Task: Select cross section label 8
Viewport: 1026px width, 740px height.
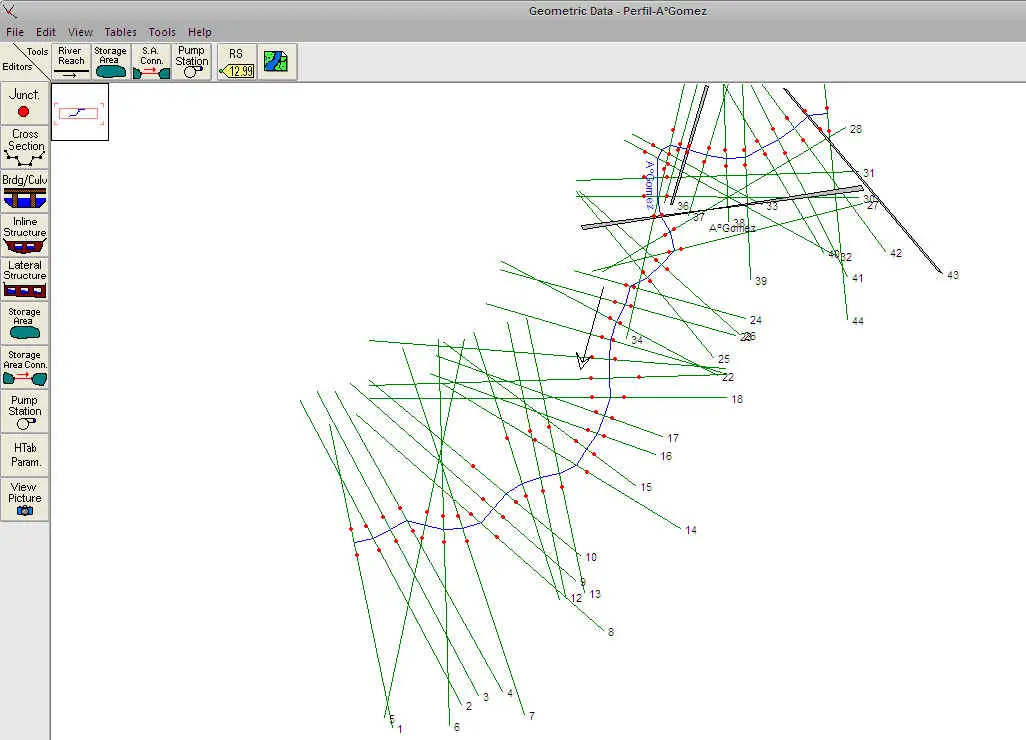Action: (610, 632)
